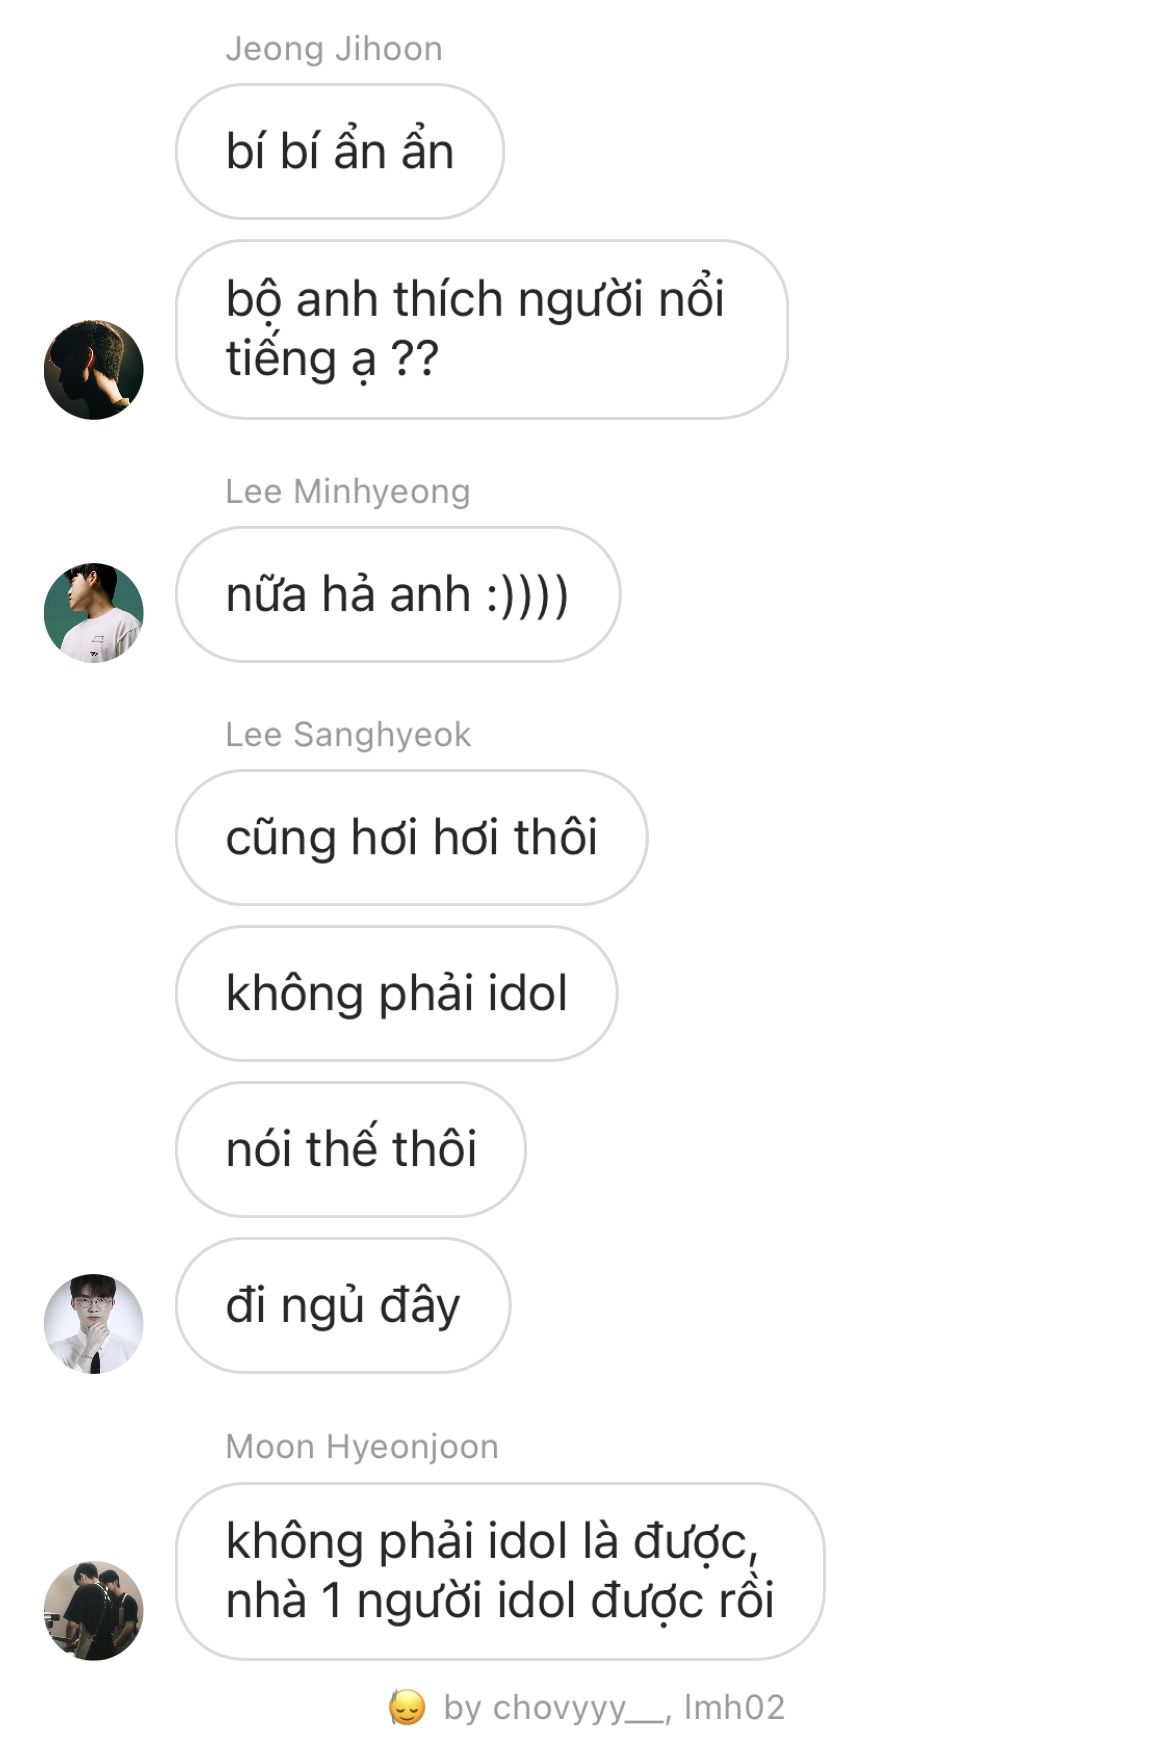Select the 'nói thế thôi' message
The width and height of the screenshot is (1170, 1752).
tap(351, 1150)
